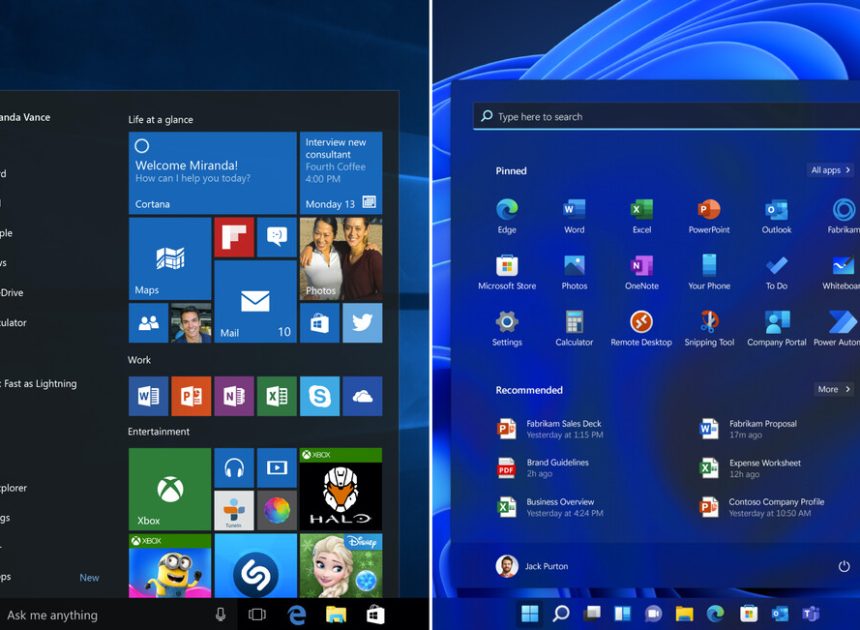Open Business Overview spreadsheet
Screen dimensions: 860x630
pyautogui.click(x=550, y=507)
